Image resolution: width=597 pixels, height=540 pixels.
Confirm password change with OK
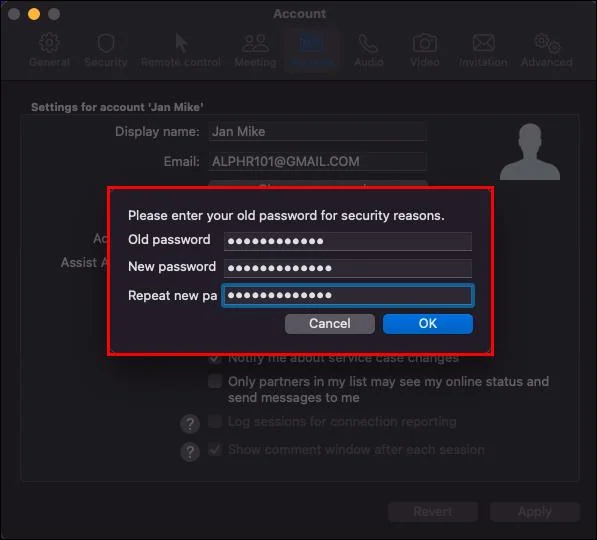tap(428, 324)
